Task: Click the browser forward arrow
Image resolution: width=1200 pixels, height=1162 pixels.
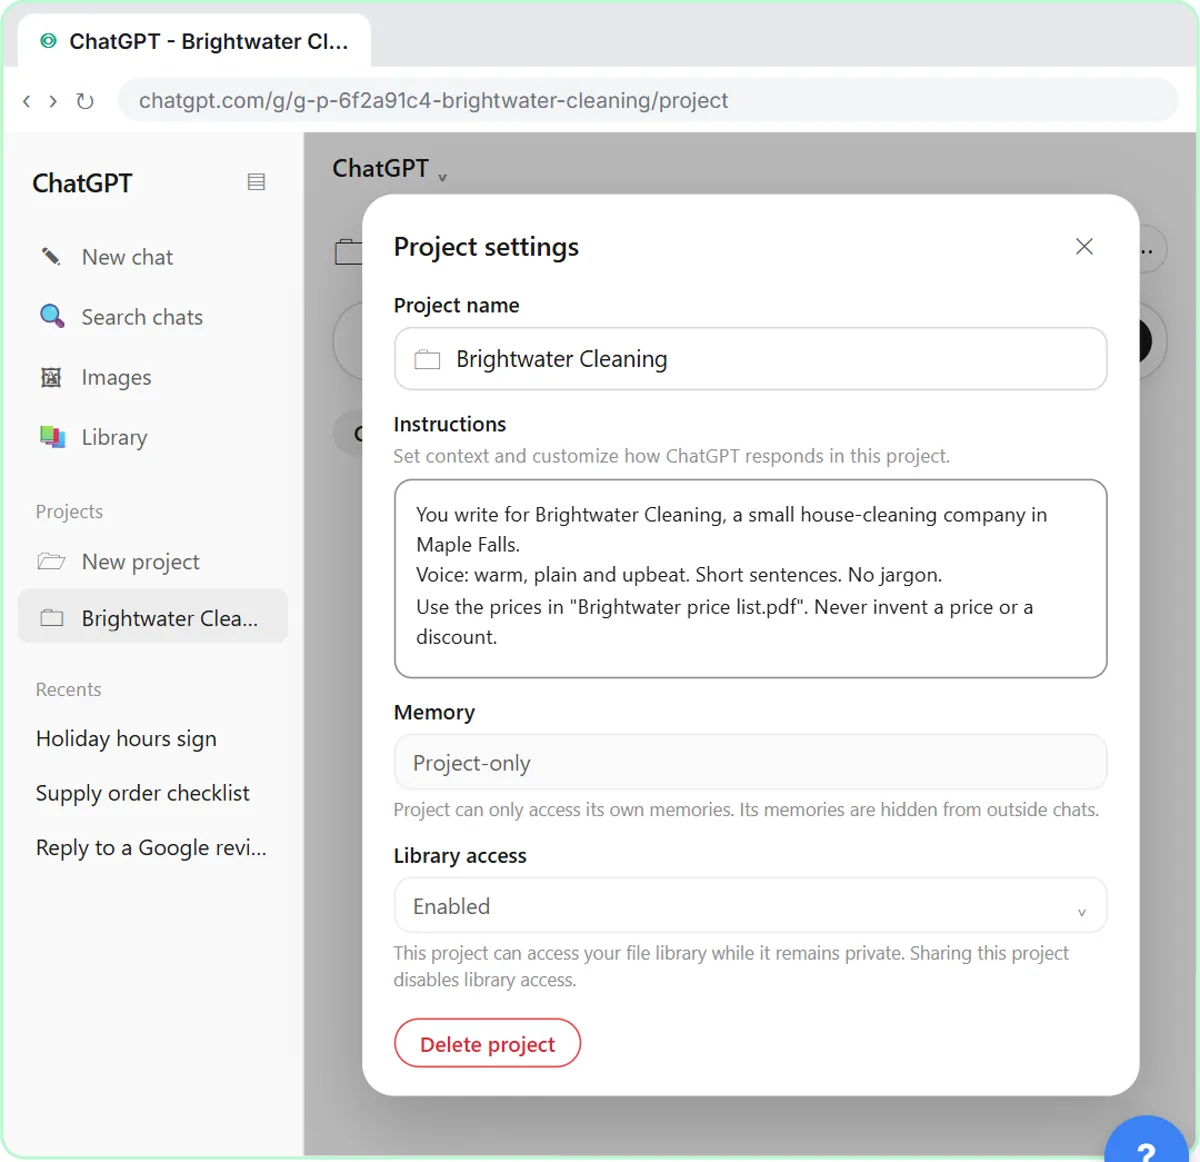Action: (53, 101)
